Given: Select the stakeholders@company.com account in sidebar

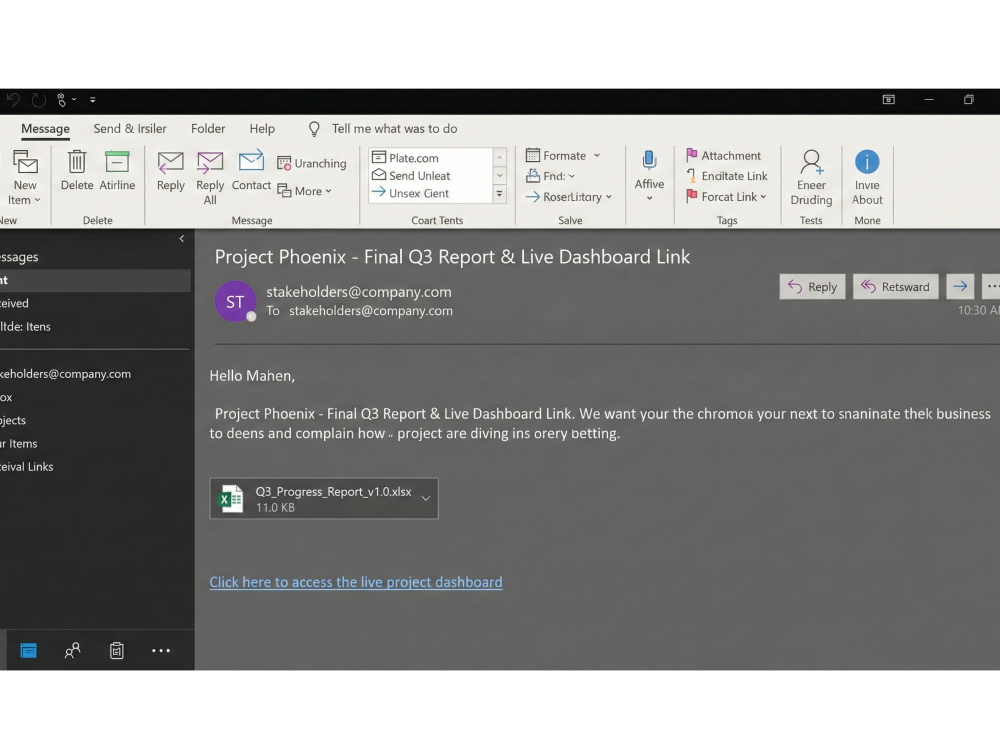Looking at the screenshot, I should click(65, 374).
